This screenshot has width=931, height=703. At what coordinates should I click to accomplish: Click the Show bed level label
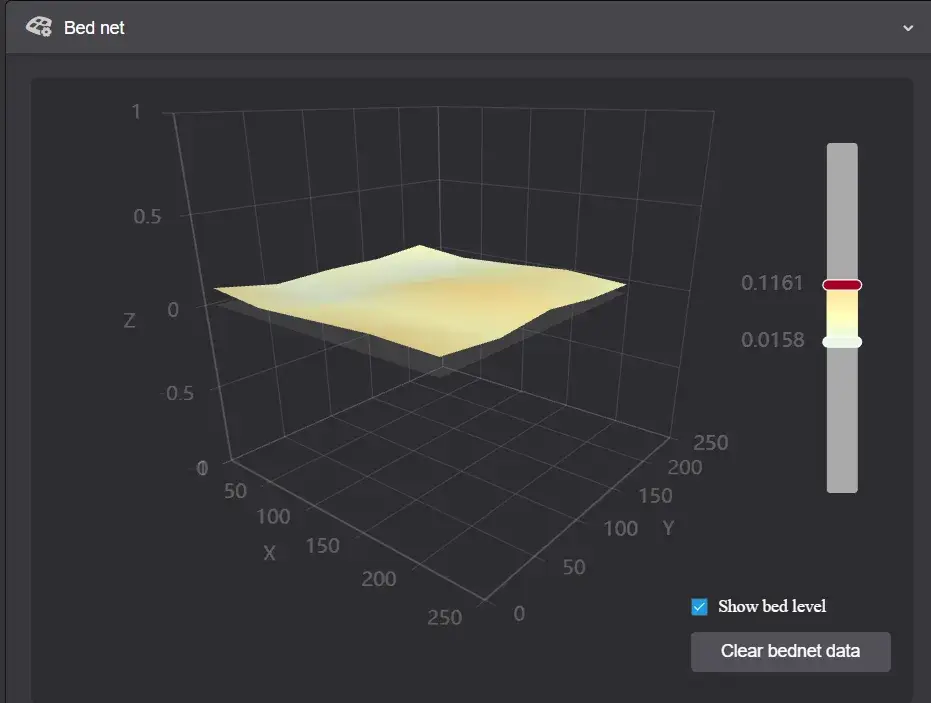pos(772,606)
